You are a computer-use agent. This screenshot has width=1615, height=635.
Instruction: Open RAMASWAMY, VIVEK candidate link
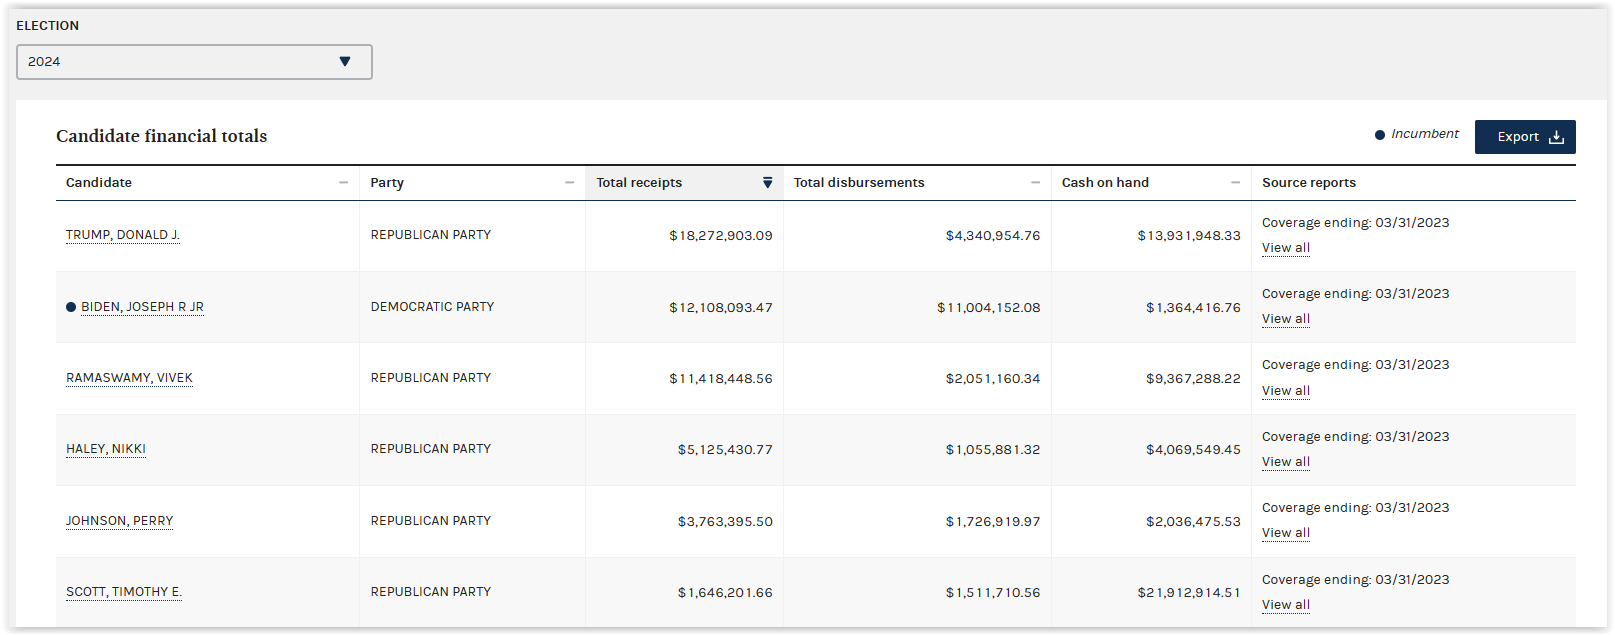point(129,378)
